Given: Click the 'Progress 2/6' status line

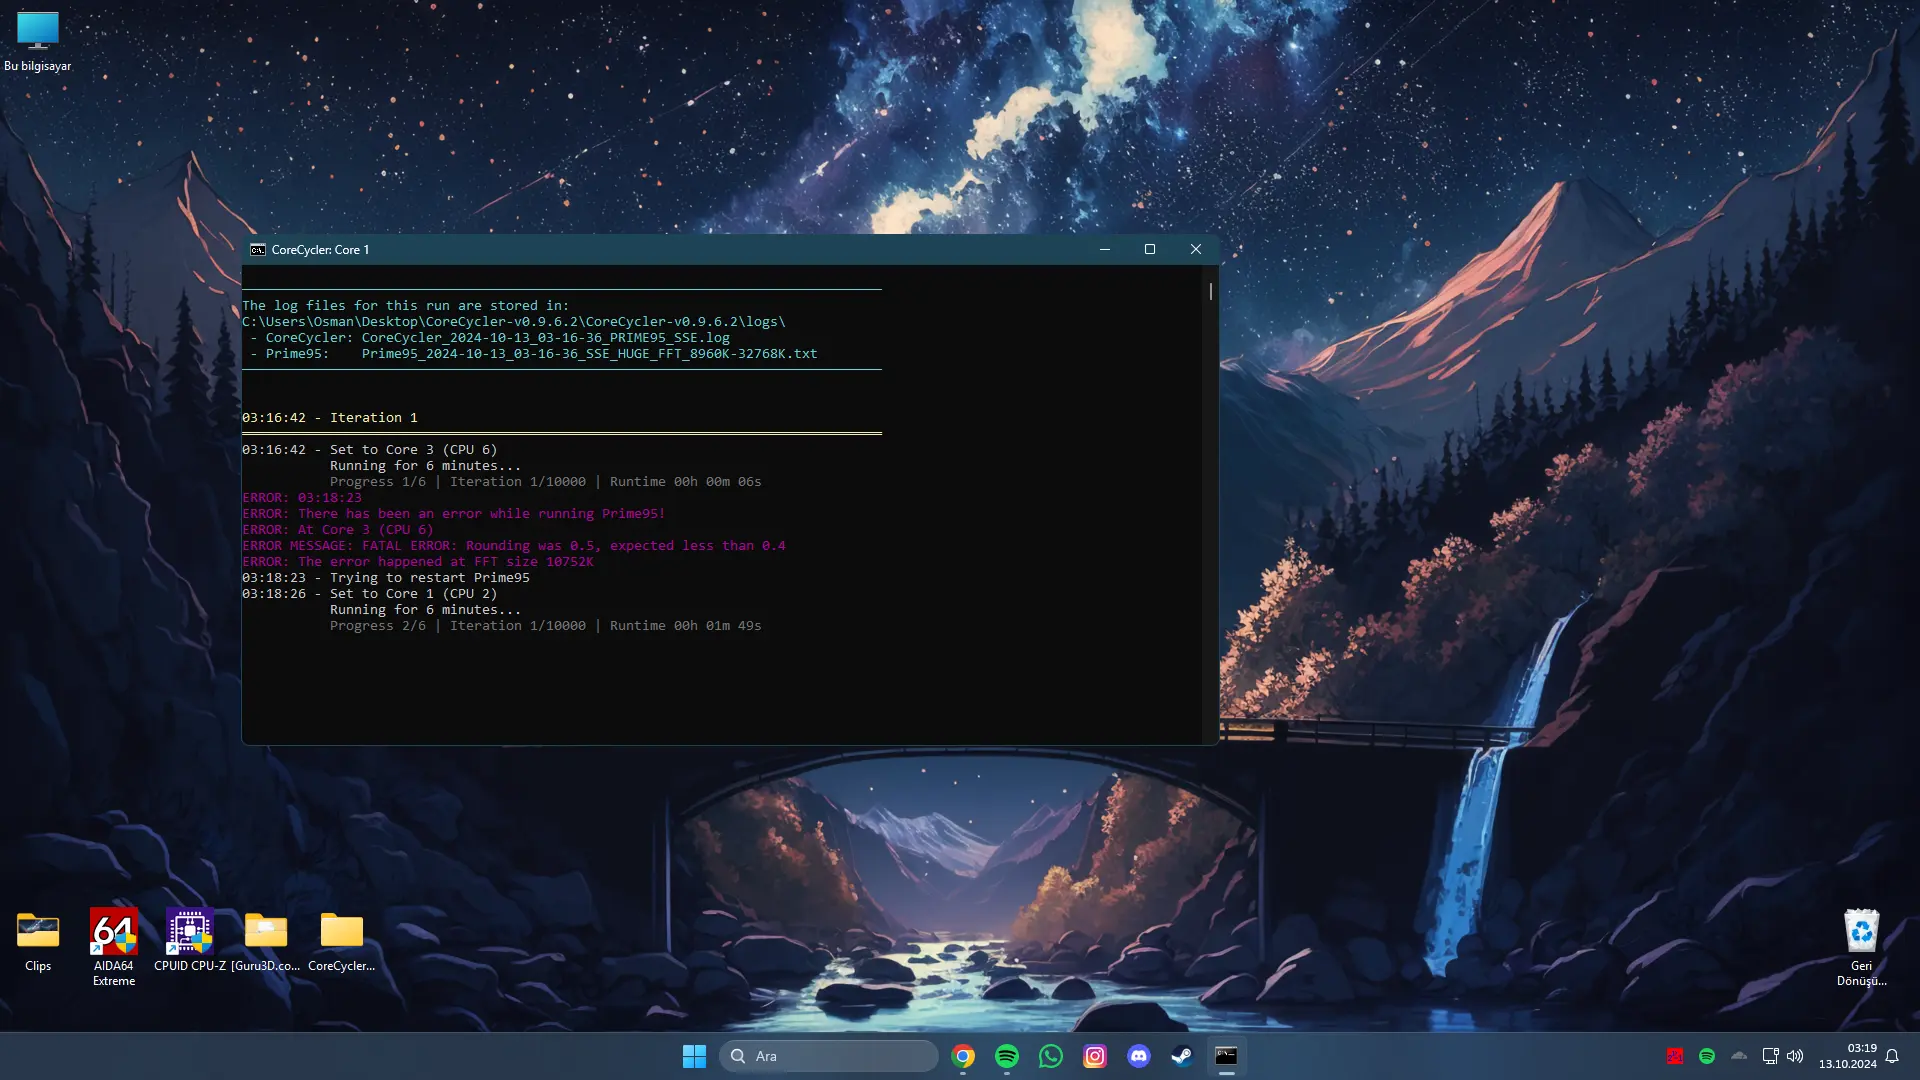Looking at the screenshot, I should pyautogui.click(x=546, y=626).
